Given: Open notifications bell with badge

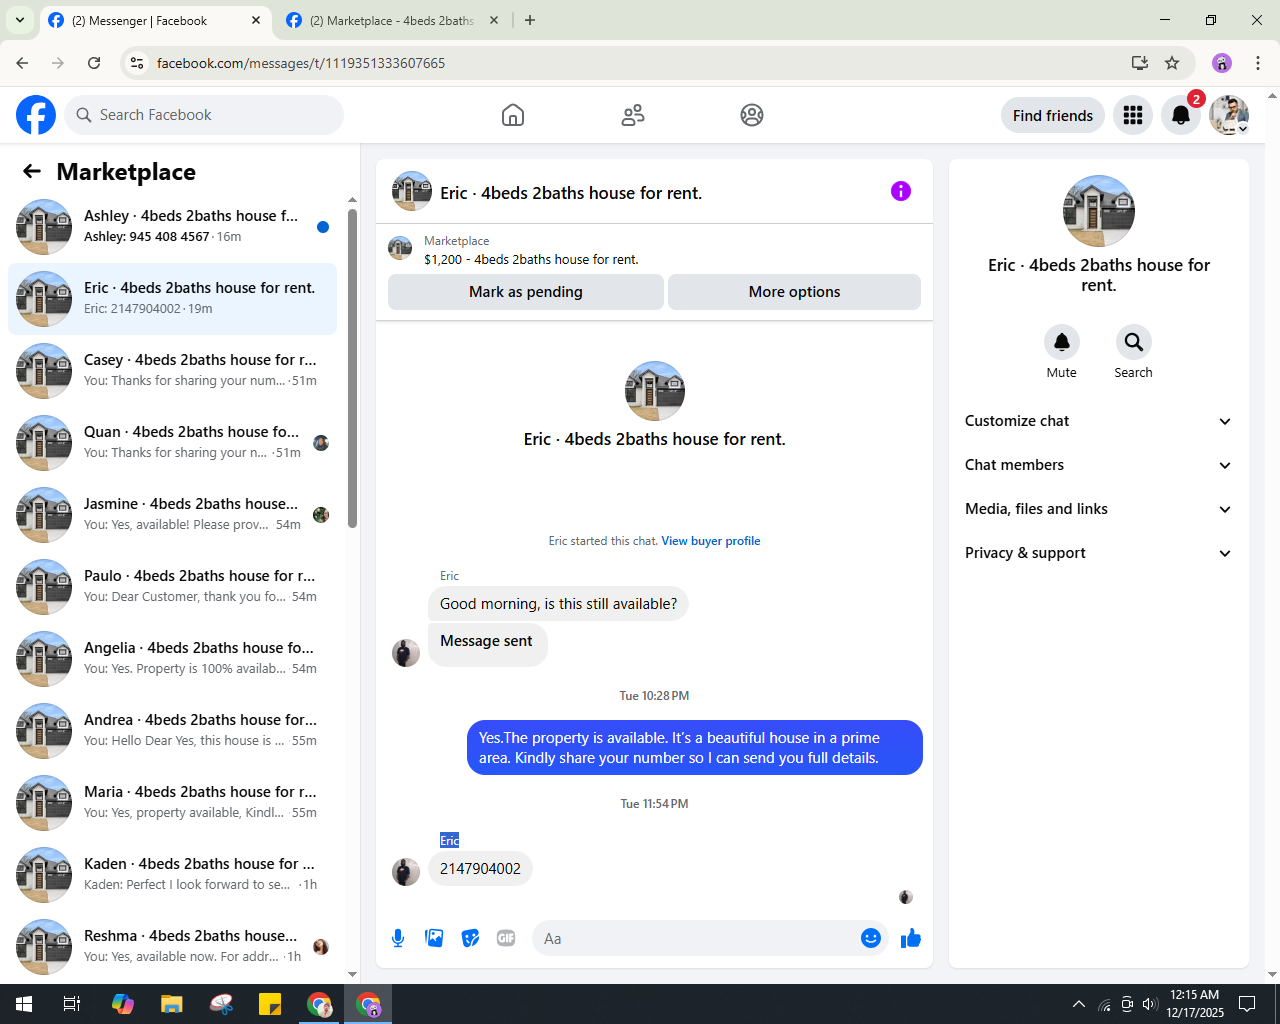Looking at the screenshot, I should click(1181, 115).
